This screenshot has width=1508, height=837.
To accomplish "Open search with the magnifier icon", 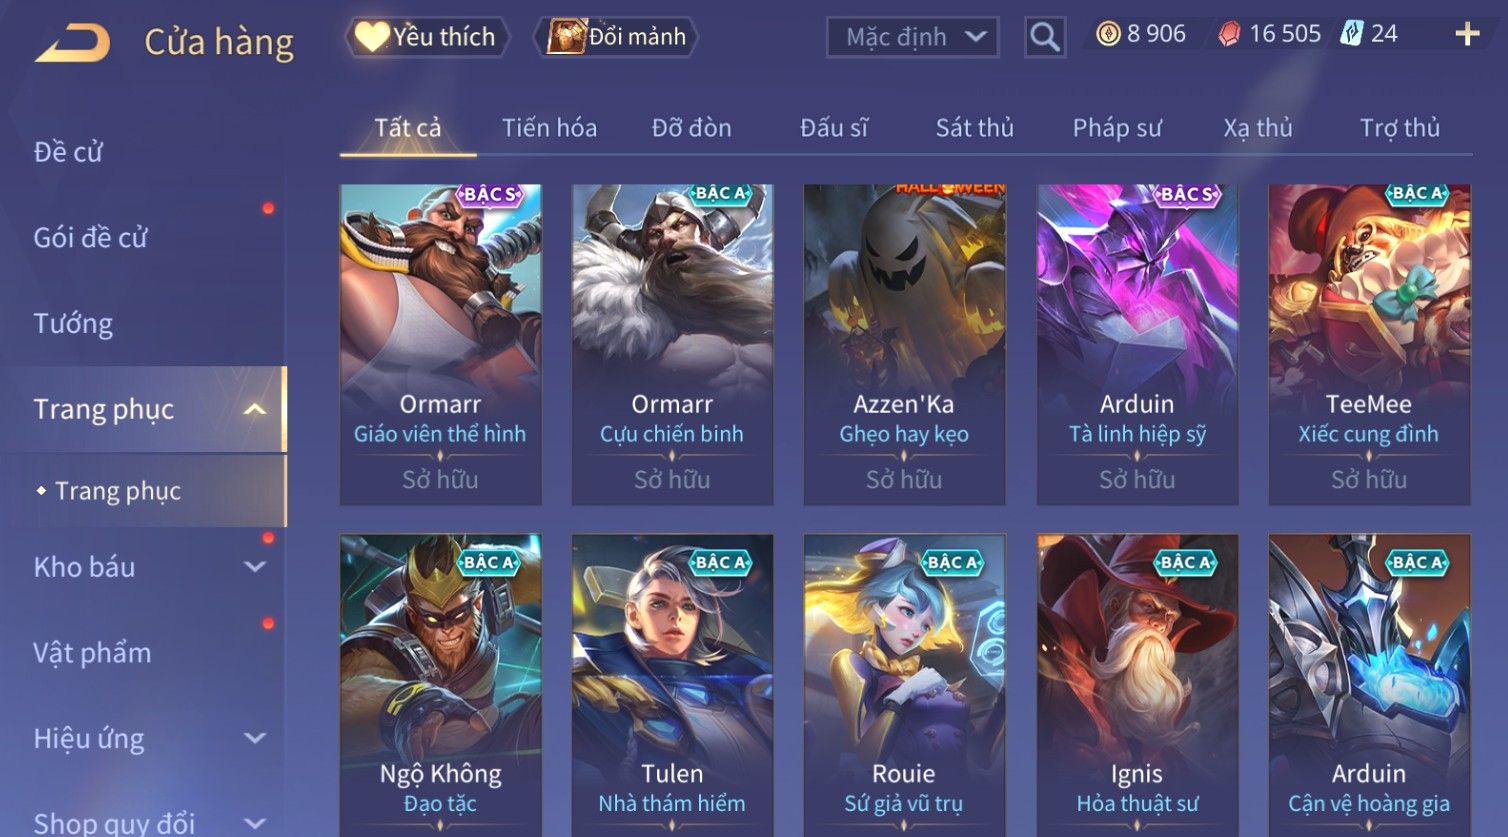I will click(1045, 37).
